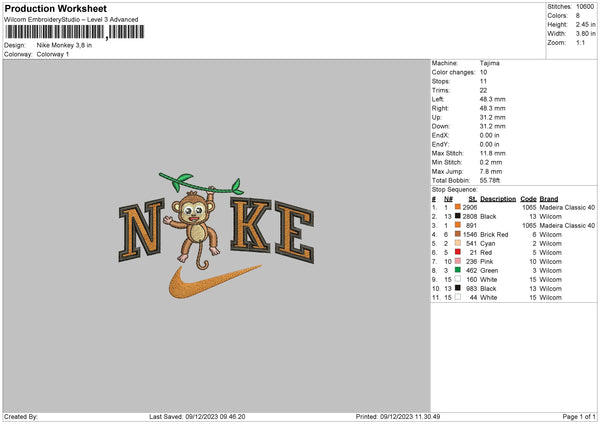Click the orange swatch beside stitch count 891
Screen dimensions: 600x424
[458, 225]
